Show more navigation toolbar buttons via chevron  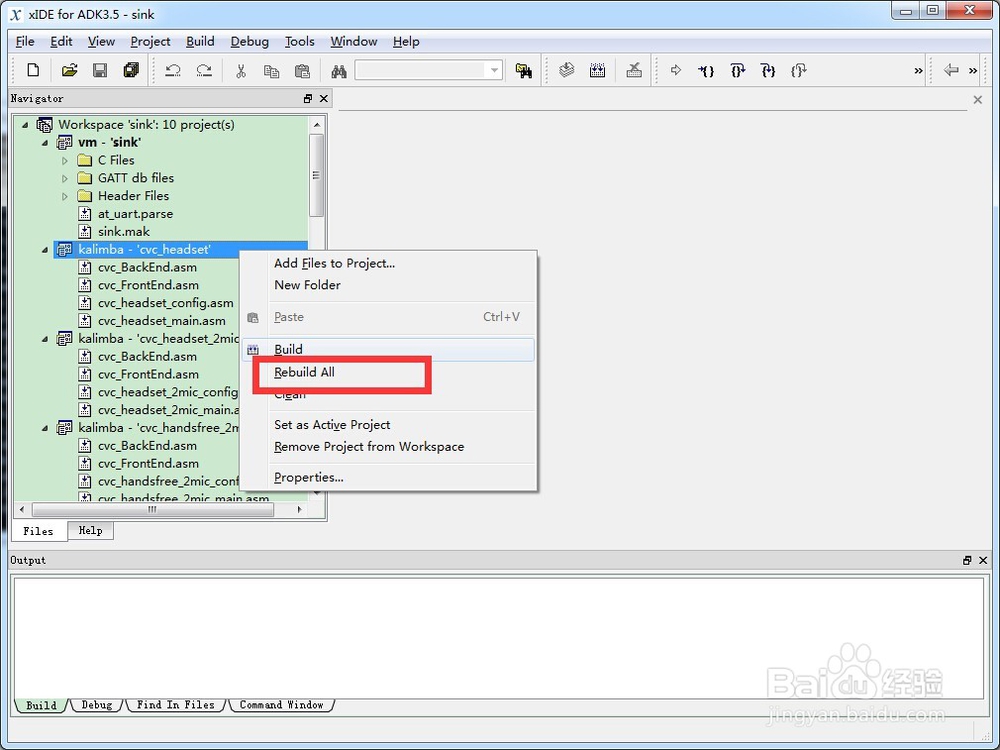973,71
